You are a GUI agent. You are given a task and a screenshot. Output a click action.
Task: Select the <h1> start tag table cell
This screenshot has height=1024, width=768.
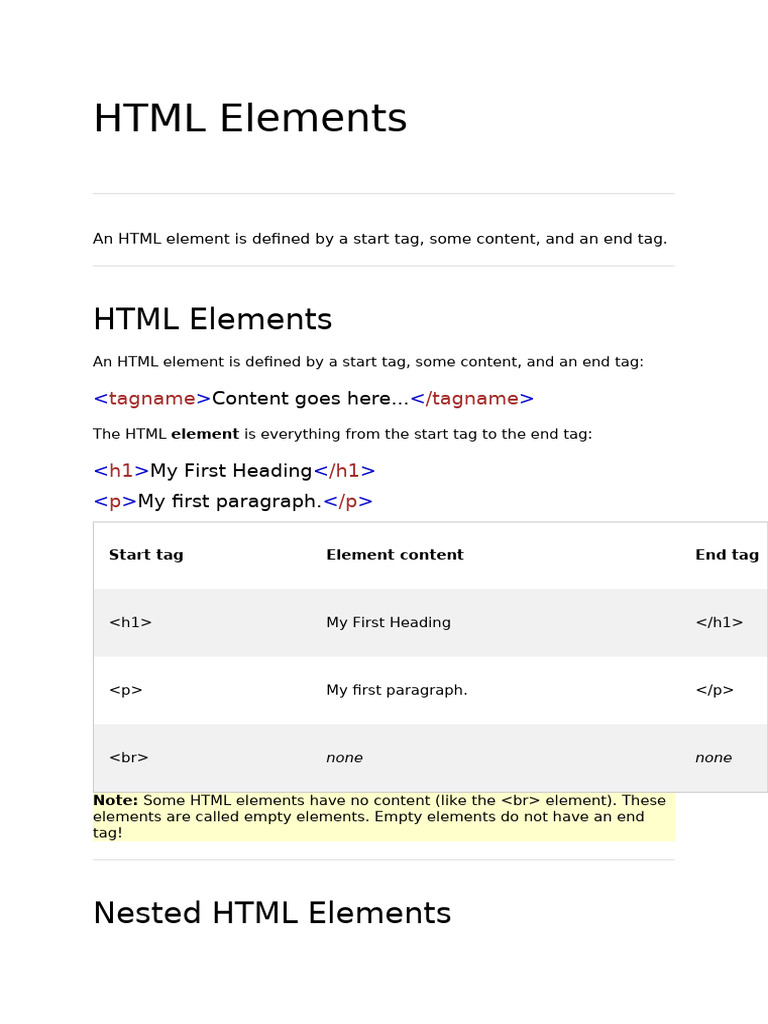[131, 623]
